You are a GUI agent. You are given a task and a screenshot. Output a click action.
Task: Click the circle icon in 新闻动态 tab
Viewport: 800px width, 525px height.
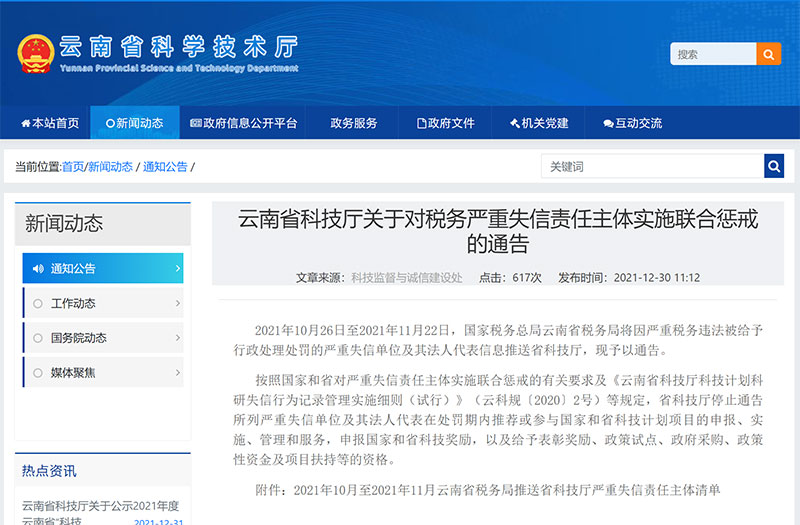click(x=110, y=123)
